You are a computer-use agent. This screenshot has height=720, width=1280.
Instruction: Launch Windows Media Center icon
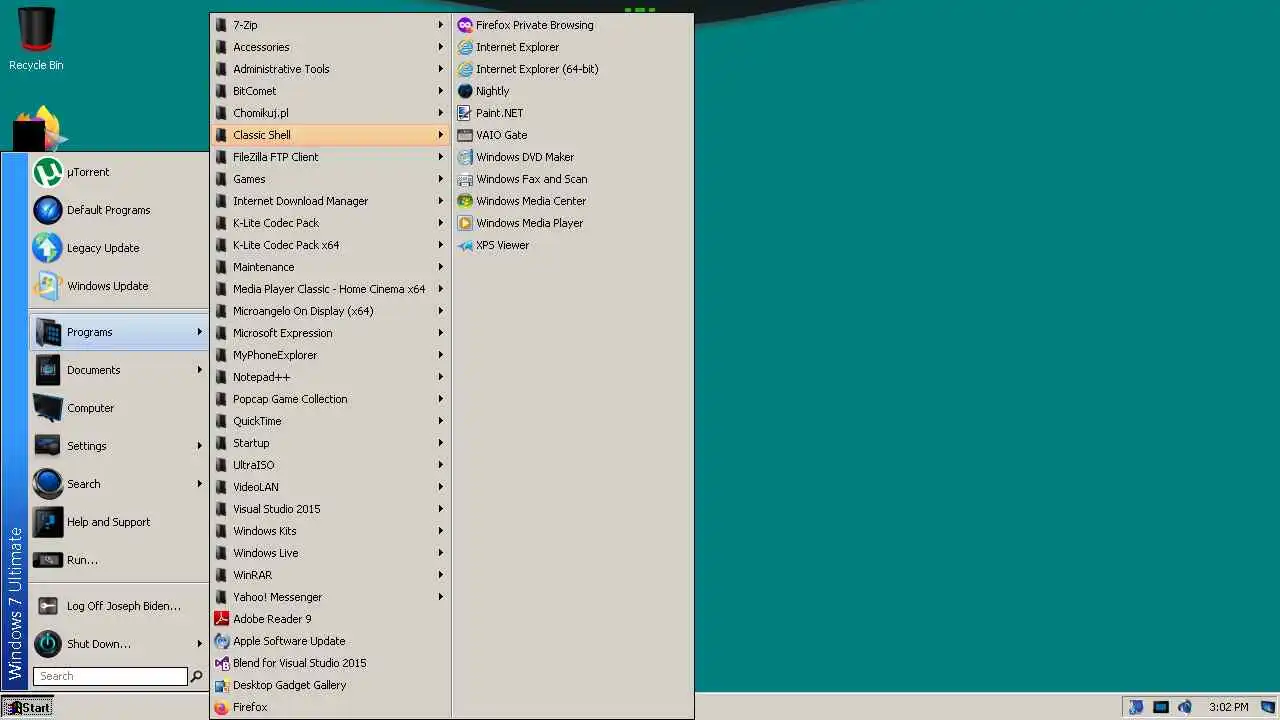click(x=465, y=201)
